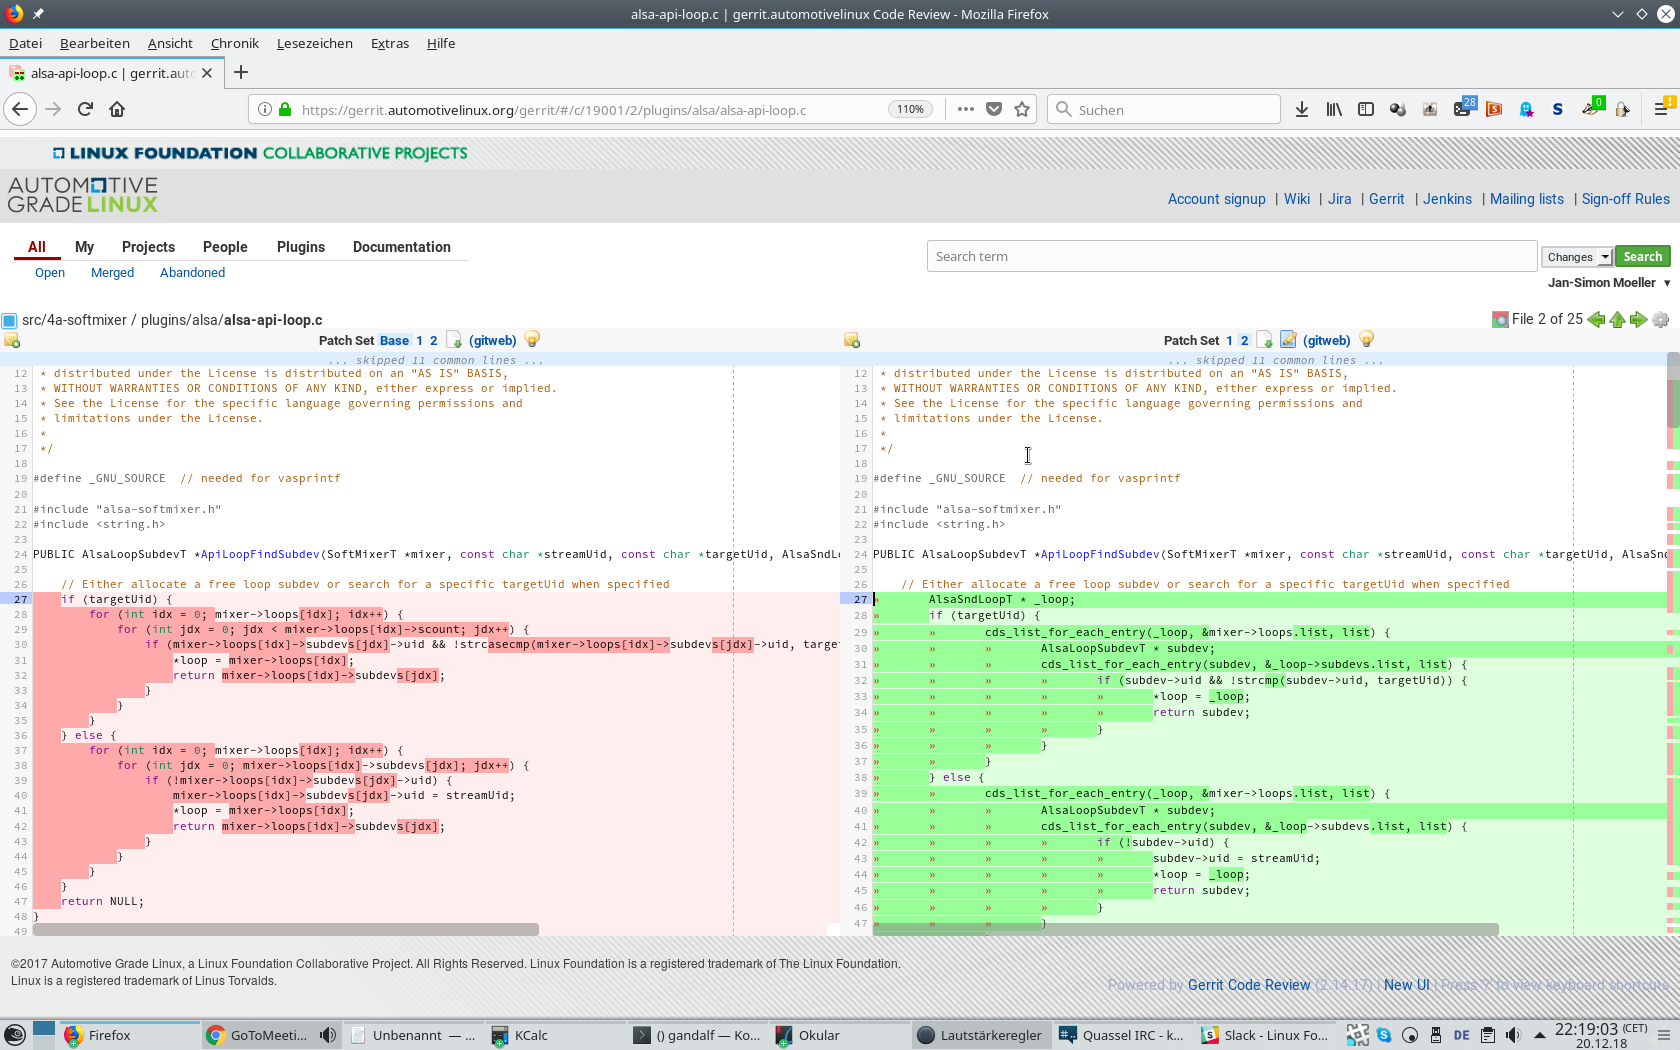The height and width of the screenshot is (1050, 1680).
Task: Open Jan-Simon Moeller user menu arrow
Action: (1667, 283)
